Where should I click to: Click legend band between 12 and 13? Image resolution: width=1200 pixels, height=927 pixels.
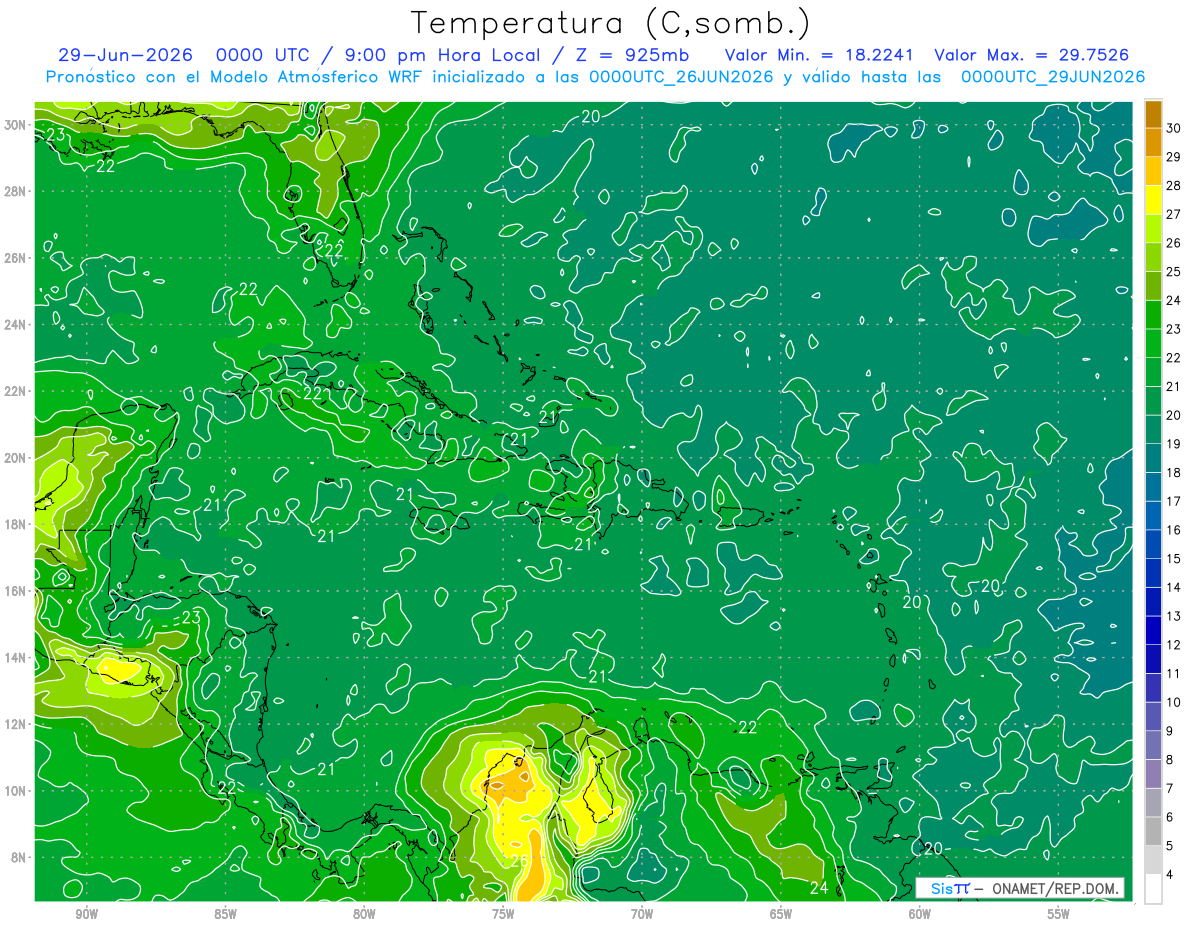point(1154,631)
